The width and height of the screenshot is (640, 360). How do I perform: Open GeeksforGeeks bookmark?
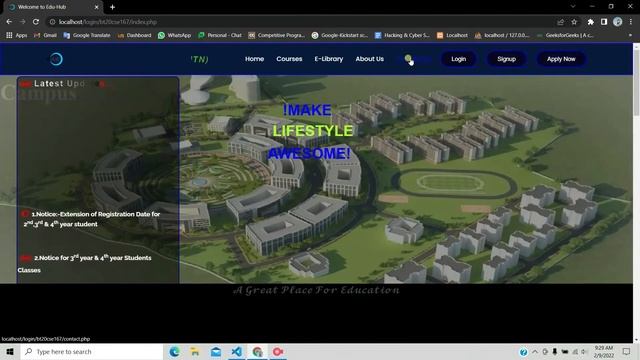tap(565, 36)
